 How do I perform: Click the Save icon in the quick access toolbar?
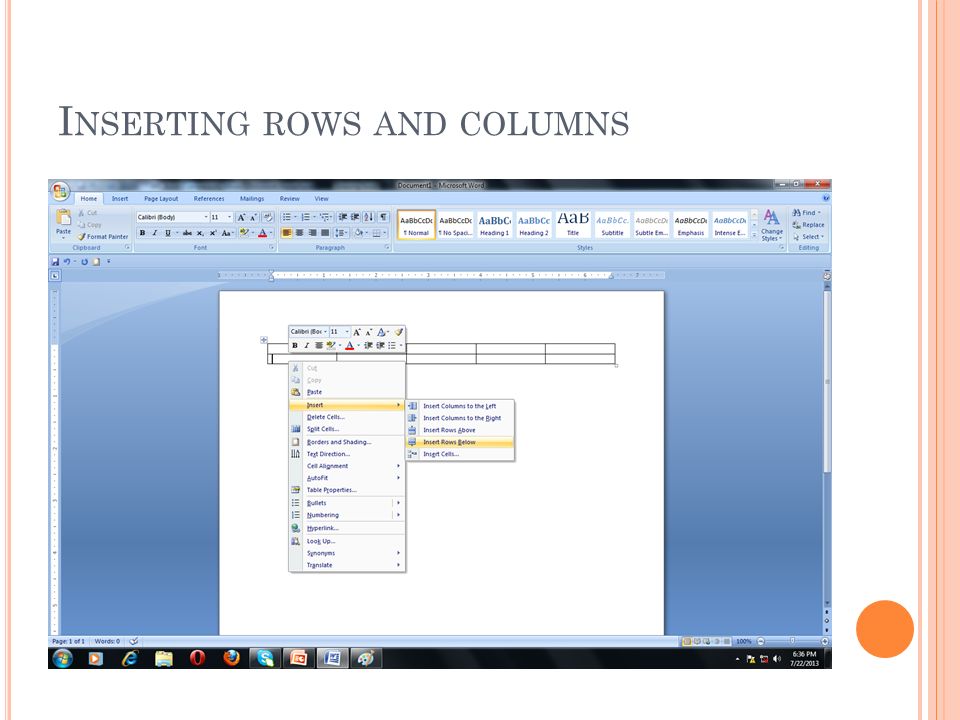pos(55,261)
